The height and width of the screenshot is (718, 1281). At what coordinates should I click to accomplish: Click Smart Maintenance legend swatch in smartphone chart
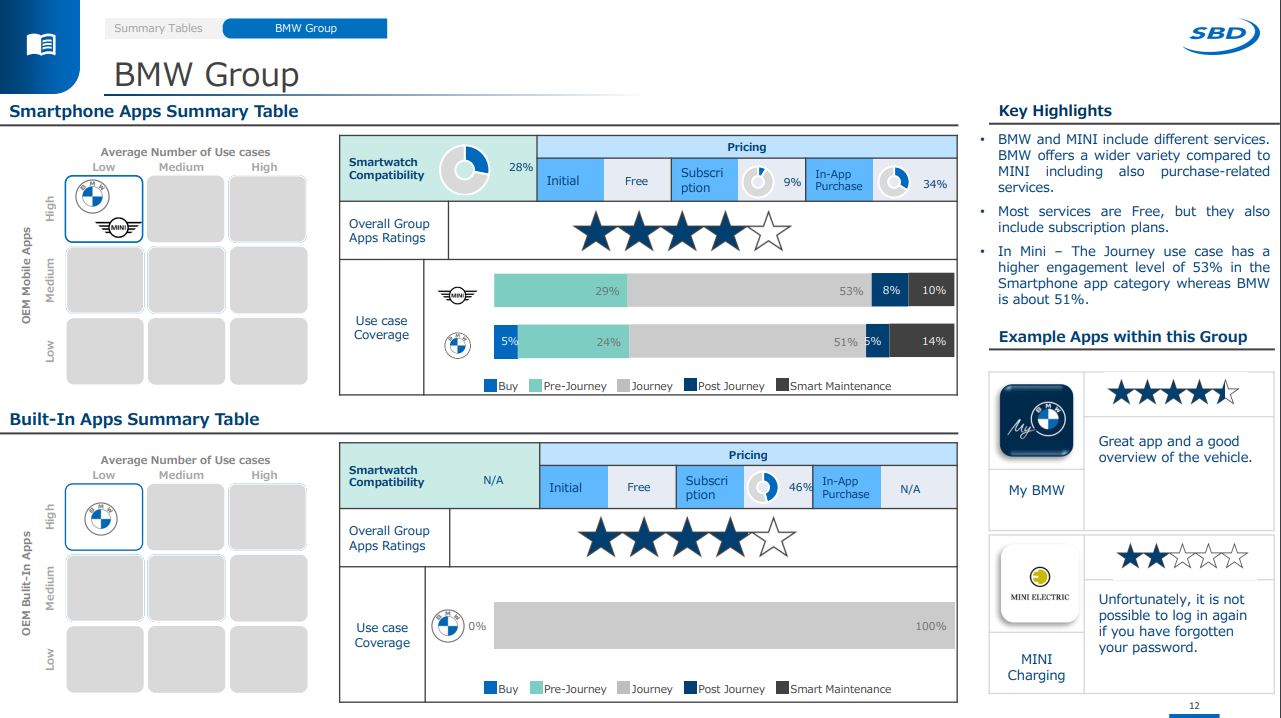coord(782,385)
